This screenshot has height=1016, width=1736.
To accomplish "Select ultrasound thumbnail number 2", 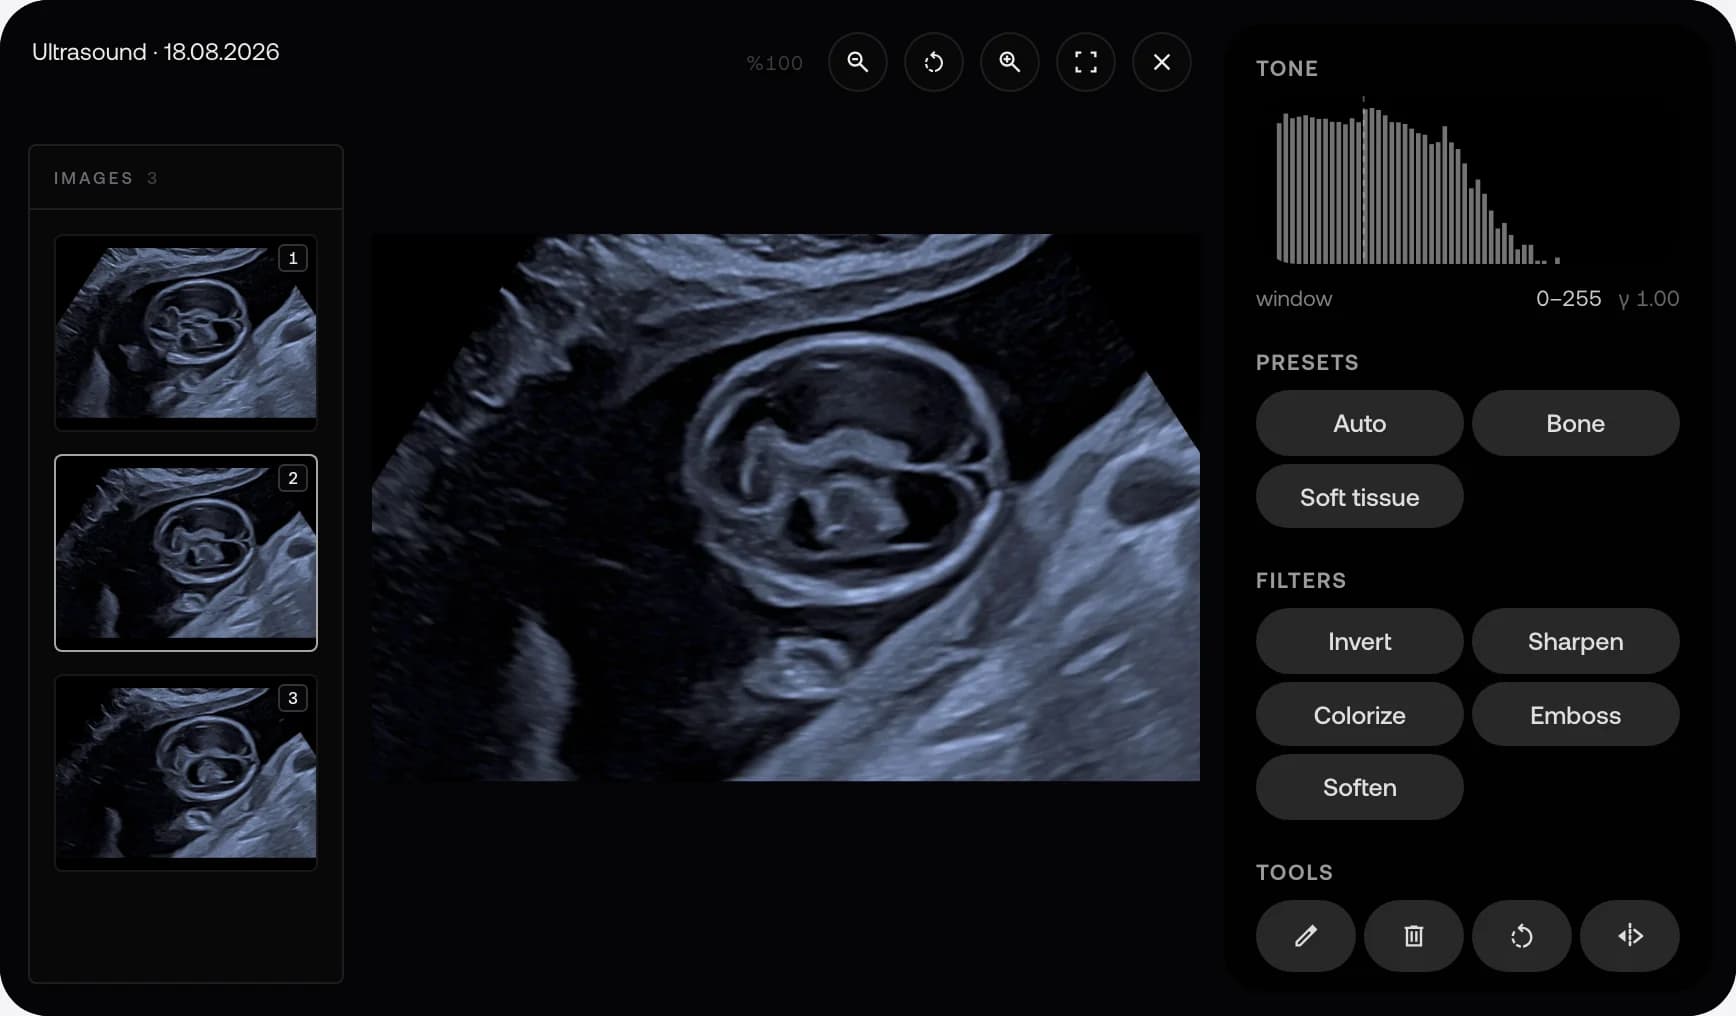I will pos(186,553).
